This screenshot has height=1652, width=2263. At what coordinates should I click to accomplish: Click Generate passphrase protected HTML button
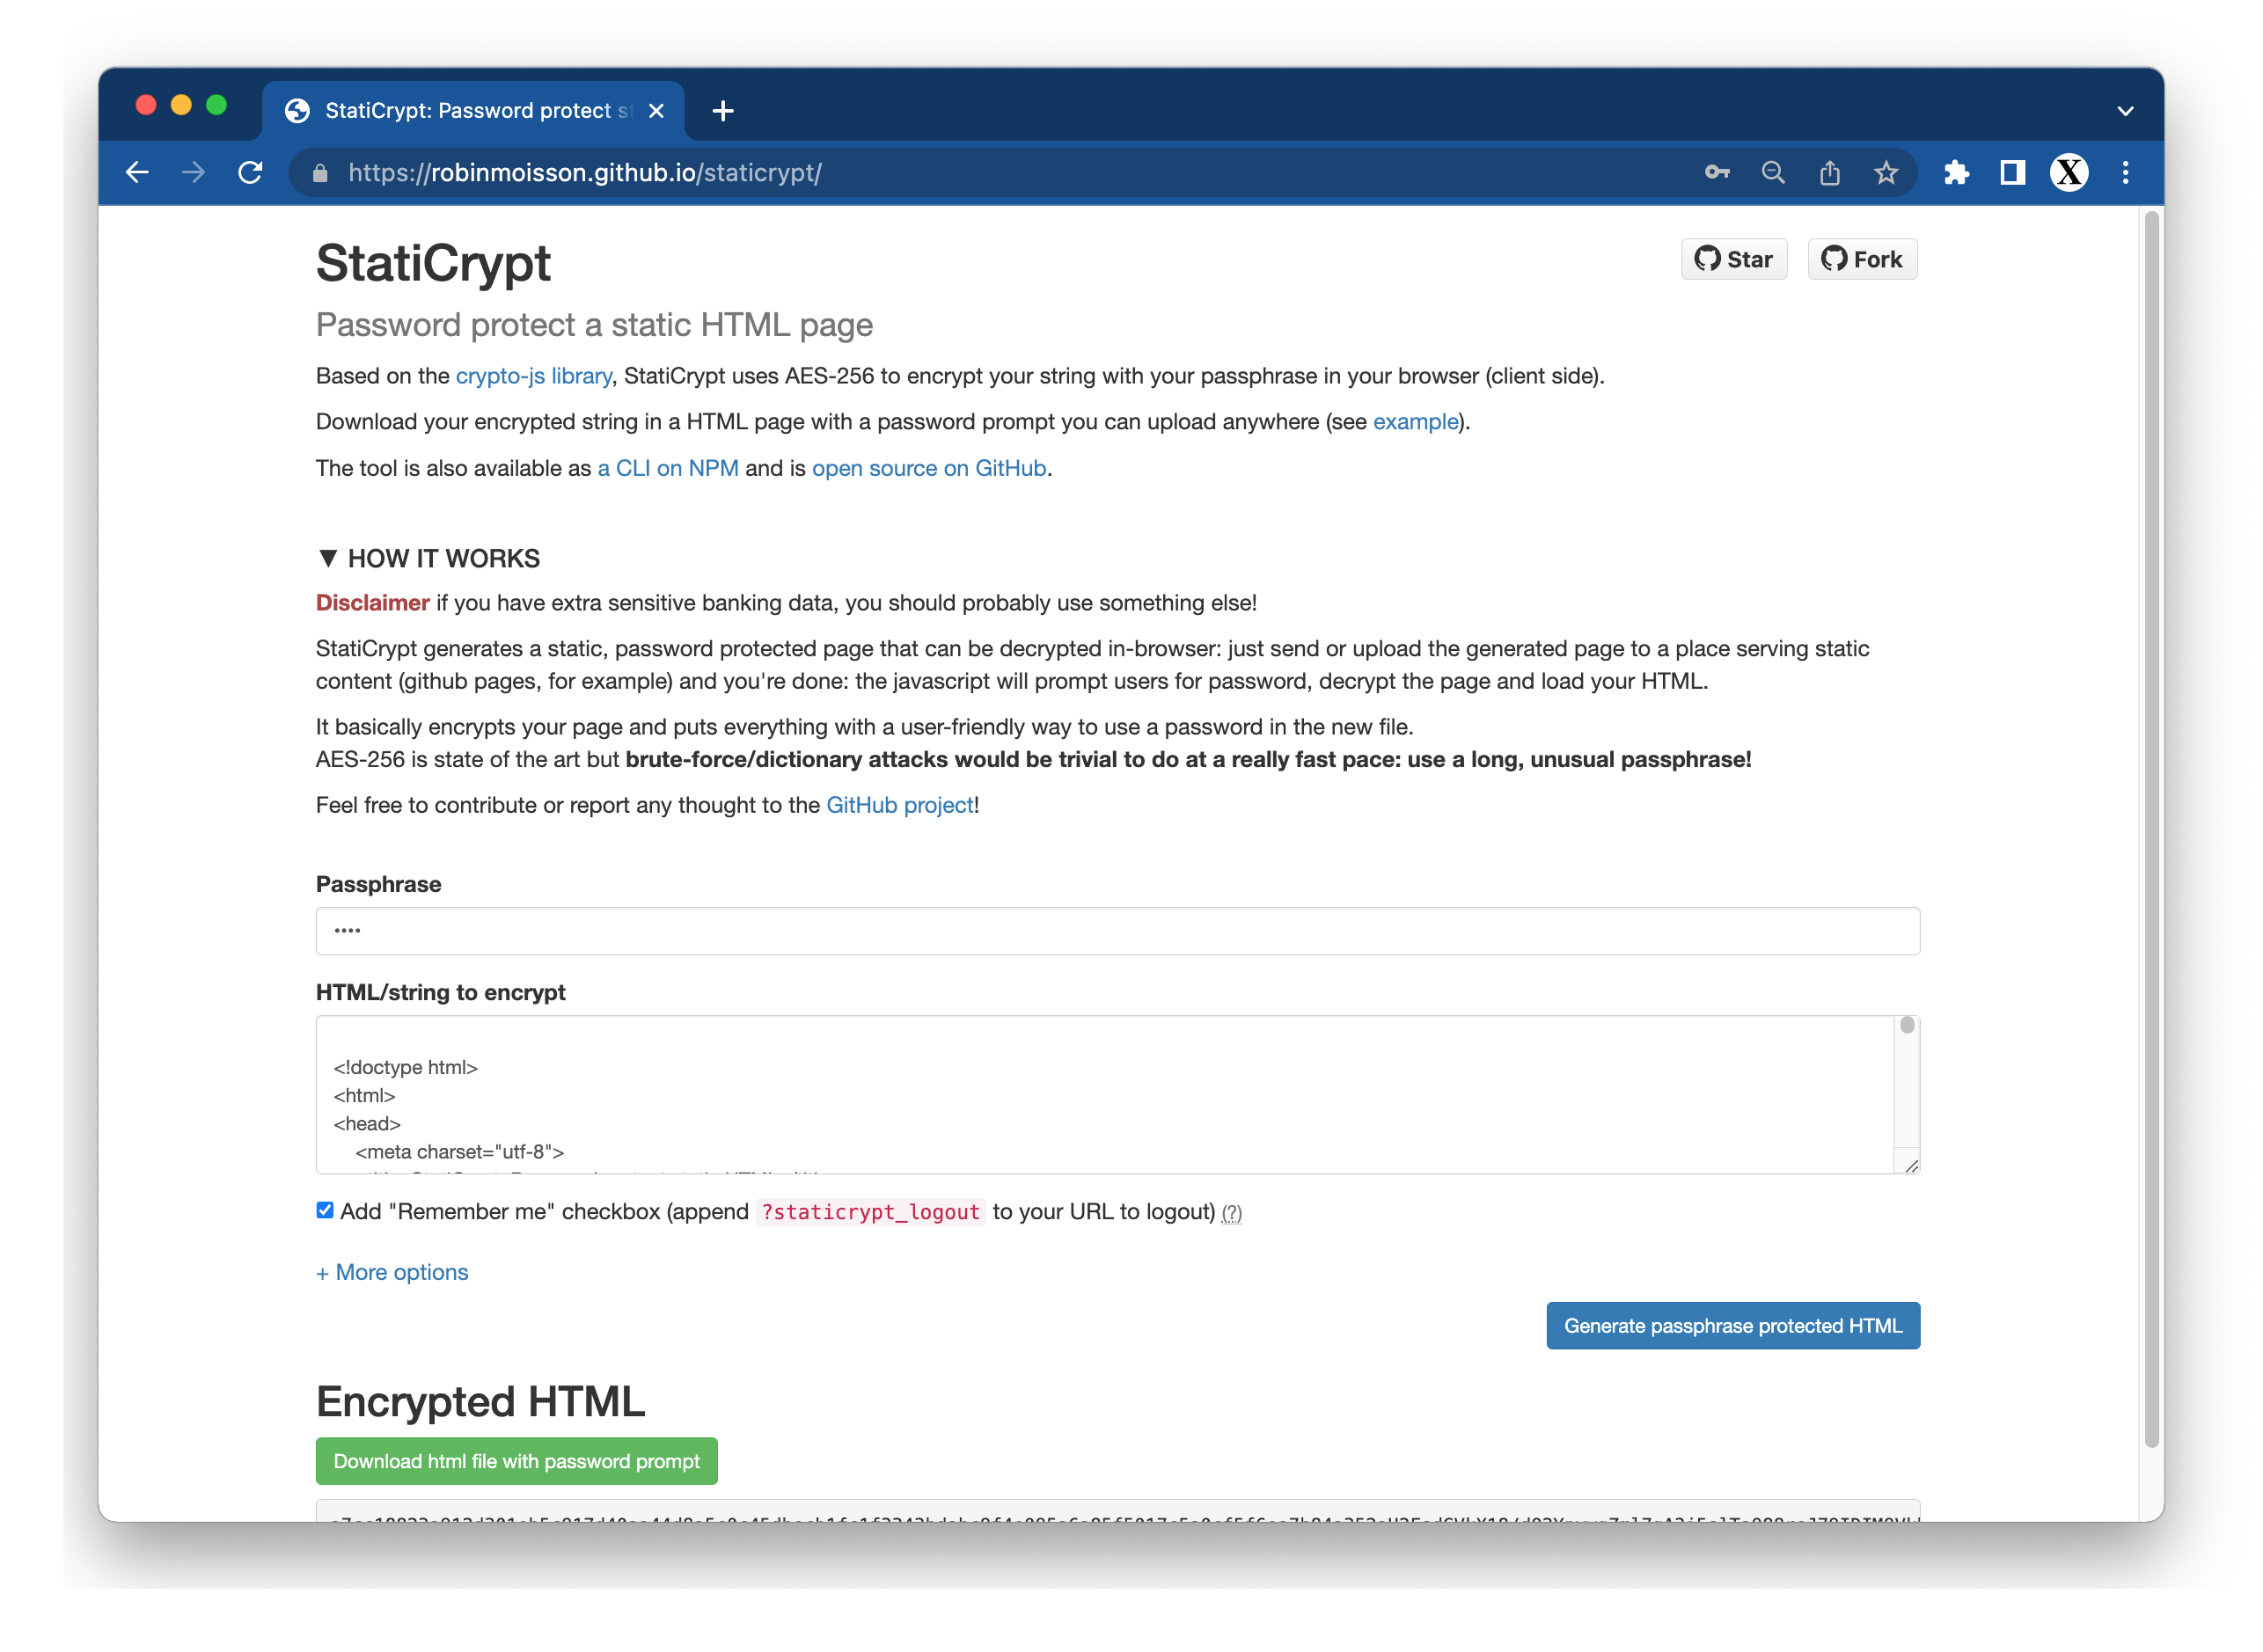(x=1732, y=1325)
